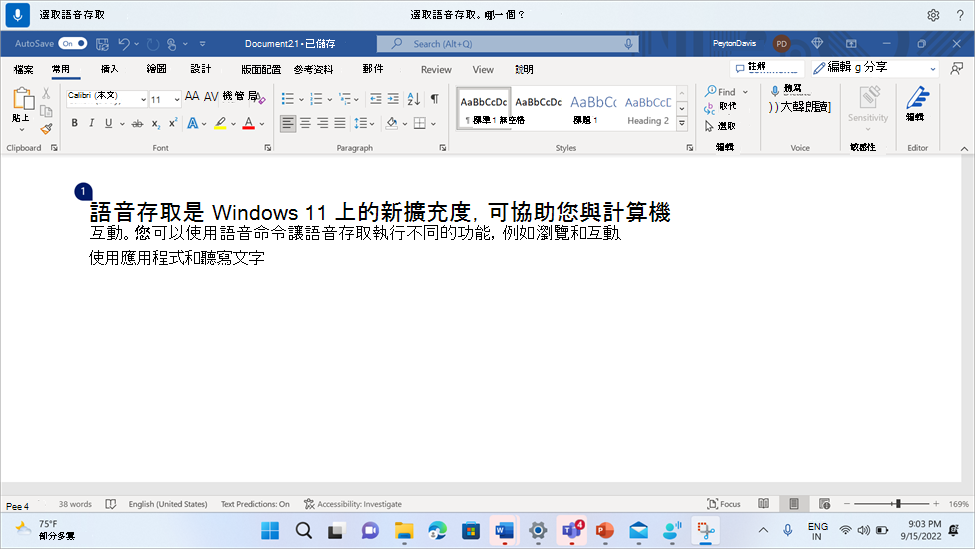The width and height of the screenshot is (975, 549).
Task: Open the 設計 tab
Action: (x=200, y=69)
